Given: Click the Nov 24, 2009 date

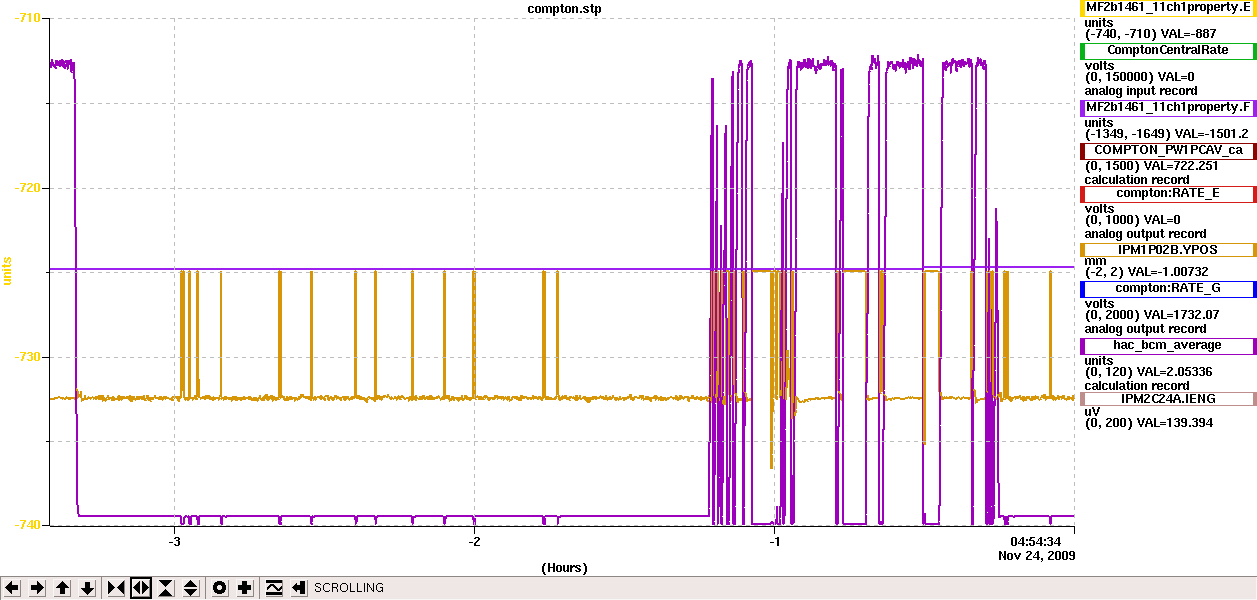Looking at the screenshot, I should [x=1035, y=555].
